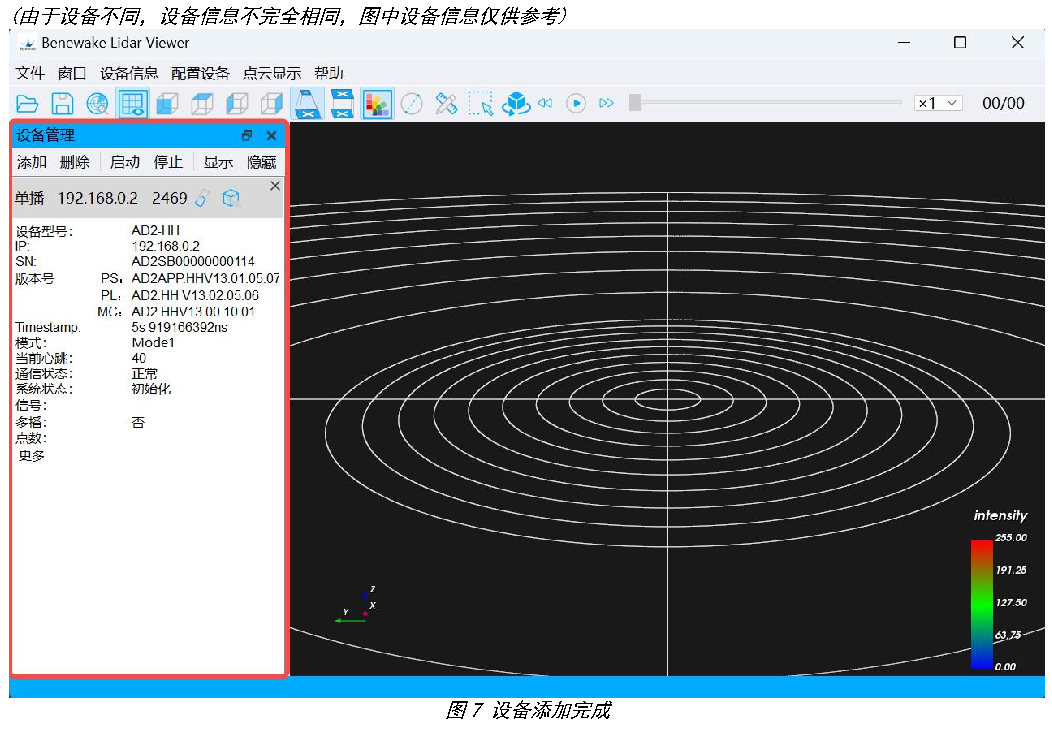Open the 设备信息 menu
1052x729 pixels.
[x=129, y=72]
